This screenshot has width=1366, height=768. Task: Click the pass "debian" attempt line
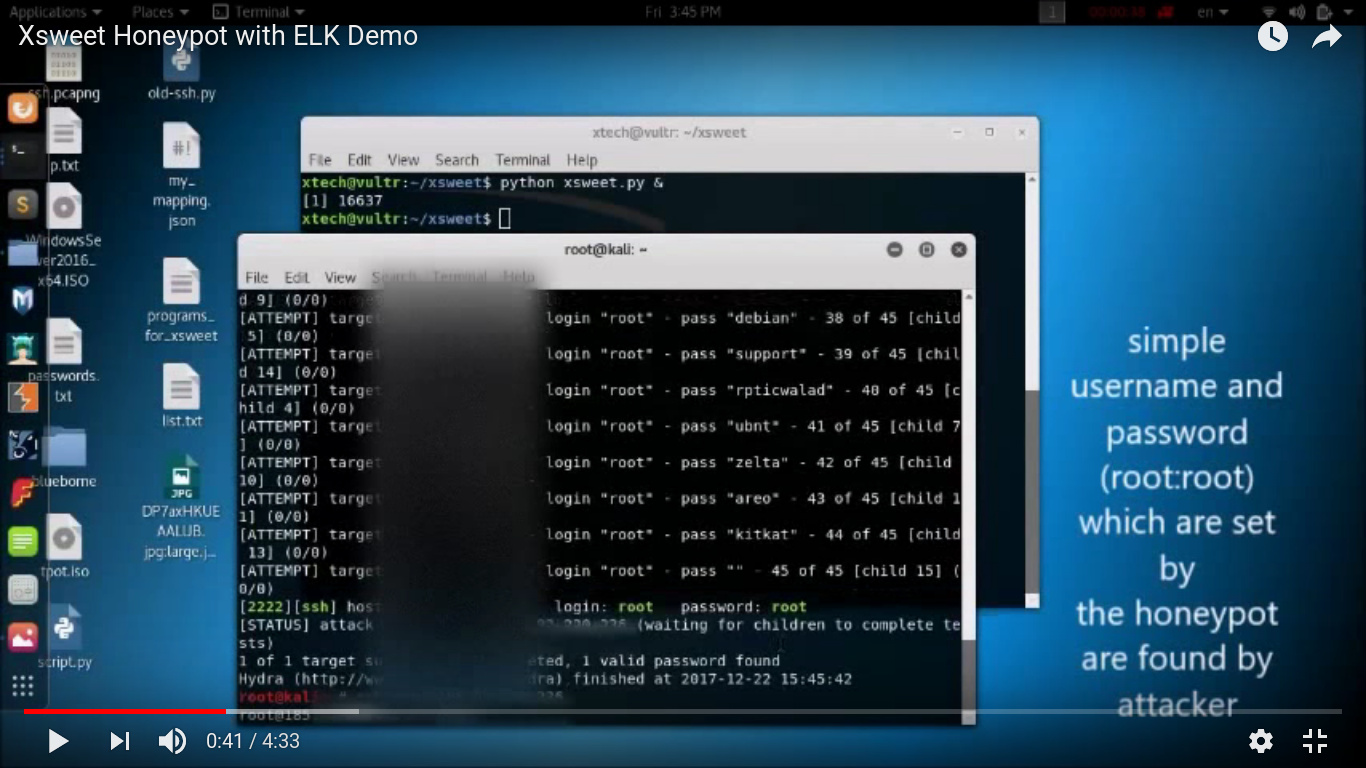[600, 327]
